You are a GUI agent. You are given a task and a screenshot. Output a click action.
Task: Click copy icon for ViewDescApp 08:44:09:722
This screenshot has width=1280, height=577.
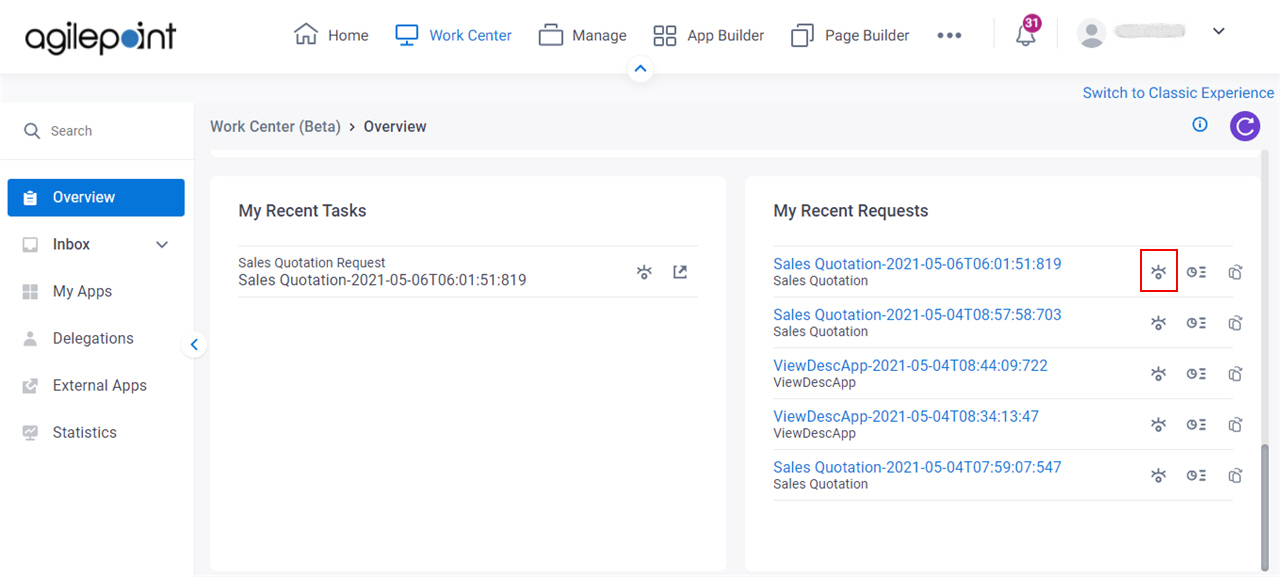tap(1235, 374)
